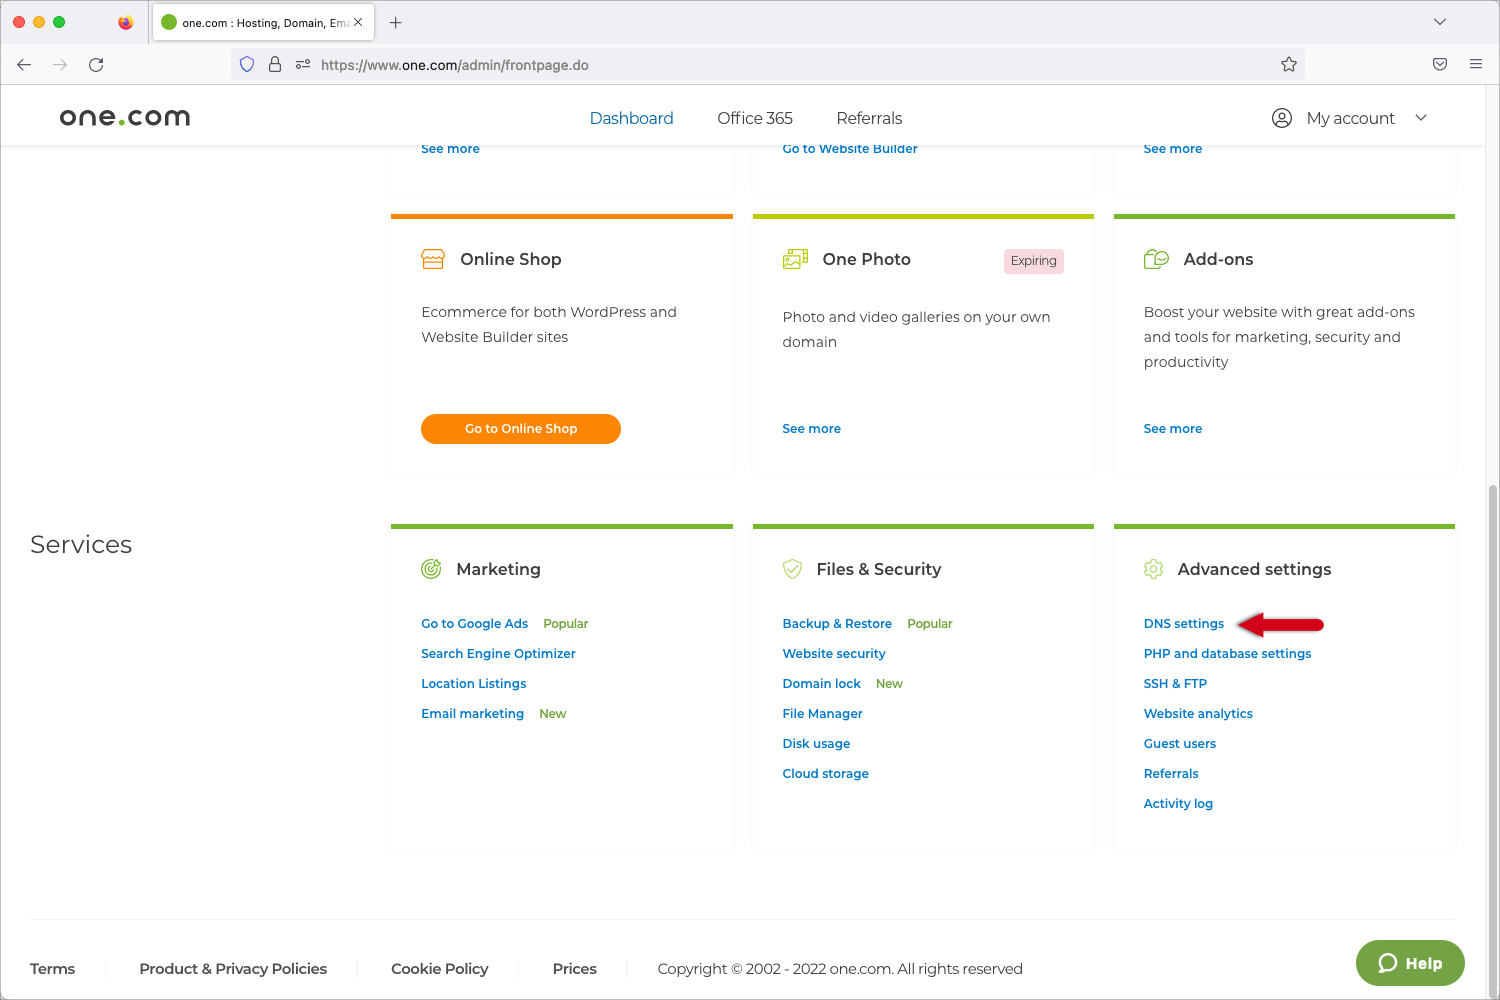1500x1000 pixels.
Task: Click the One Photo gallery icon
Action: point(794,257)
